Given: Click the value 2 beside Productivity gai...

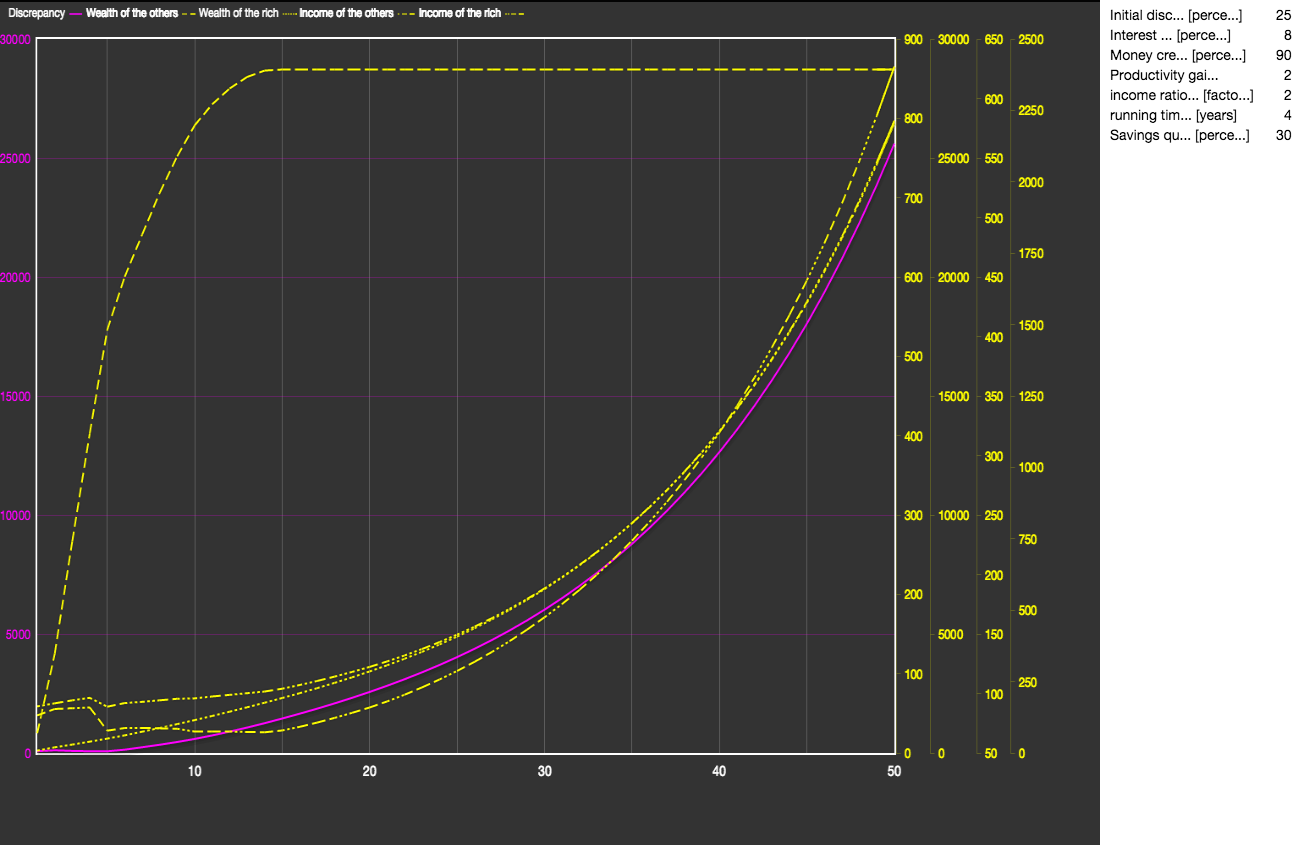Looking at the screenshot, I should coord(1287,75).
